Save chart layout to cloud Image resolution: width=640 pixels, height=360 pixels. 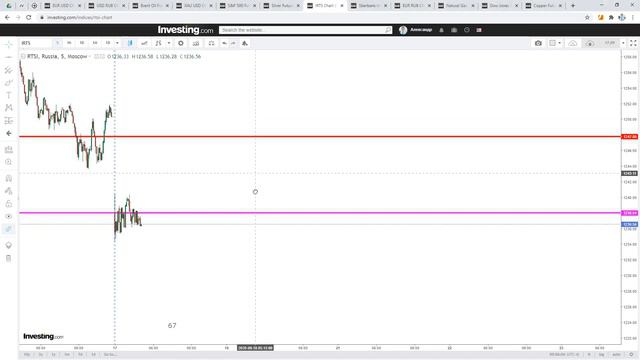pyautogui.click(x=590, y=43)
